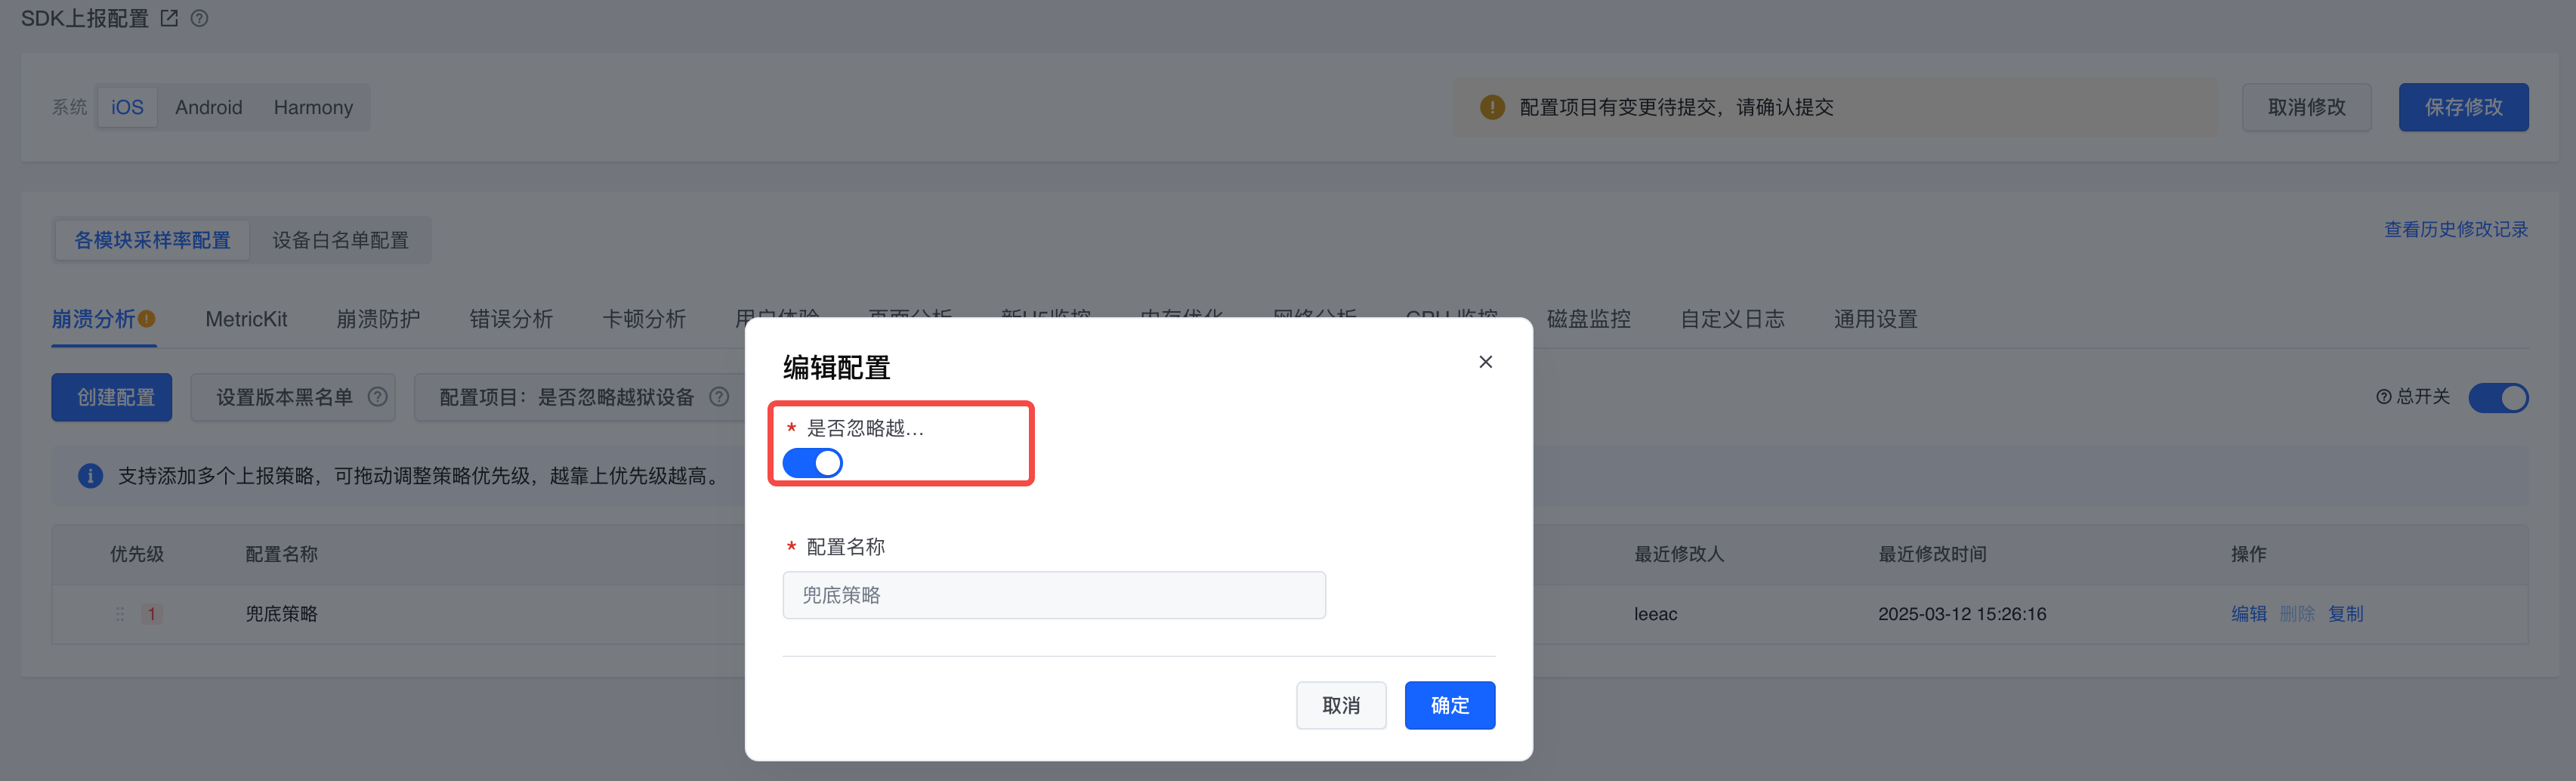Click help icon next to 设置版本黑名单
This screenshot has width=2576, height=781.
[377, 397]
